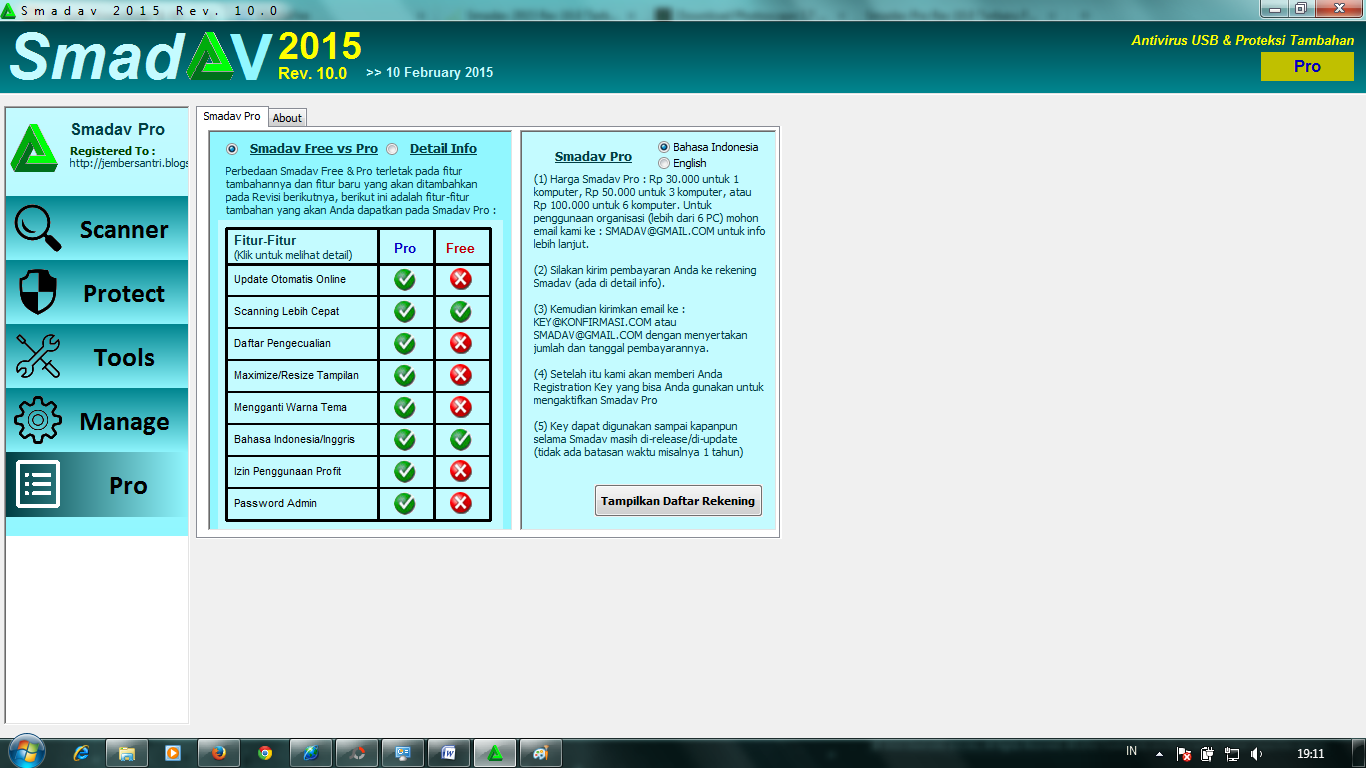This screenshot has width=1366, height=768.
Task: Click Free red cross for Daftar Pengecualian
Action: (461, 343)
